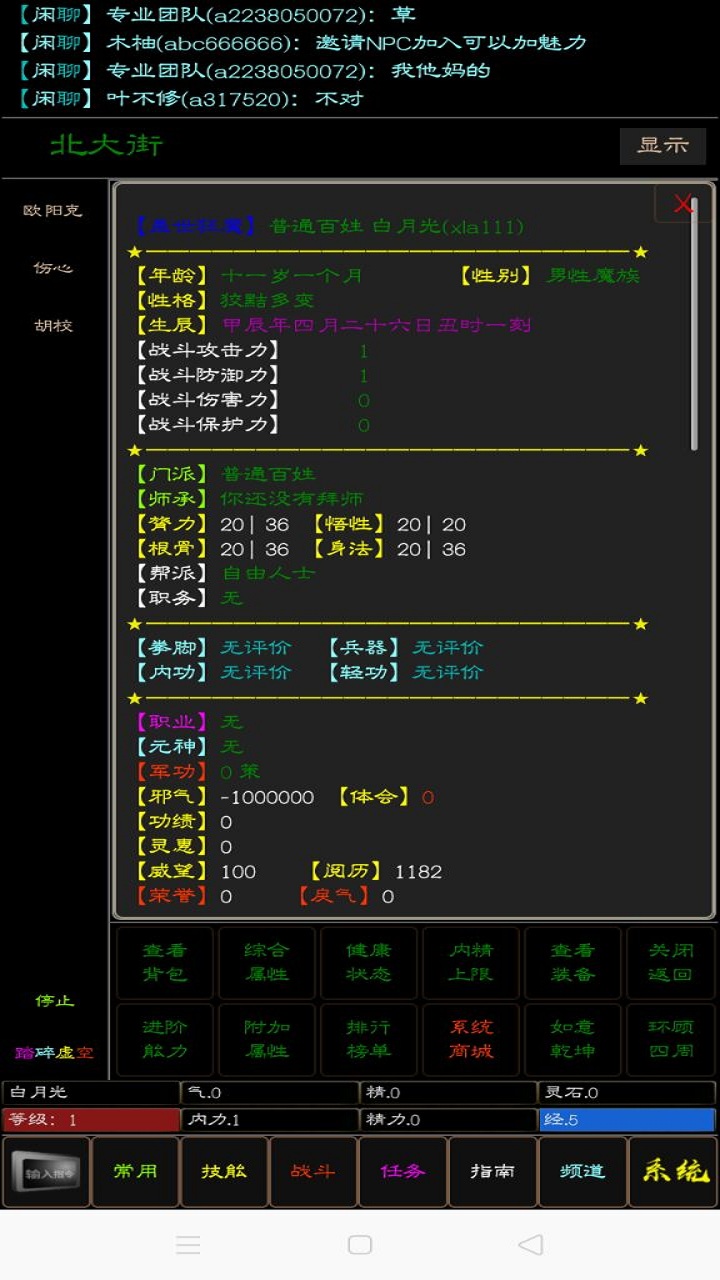
Task: Tap the Android home square icon
Action: pos(360,1244)
